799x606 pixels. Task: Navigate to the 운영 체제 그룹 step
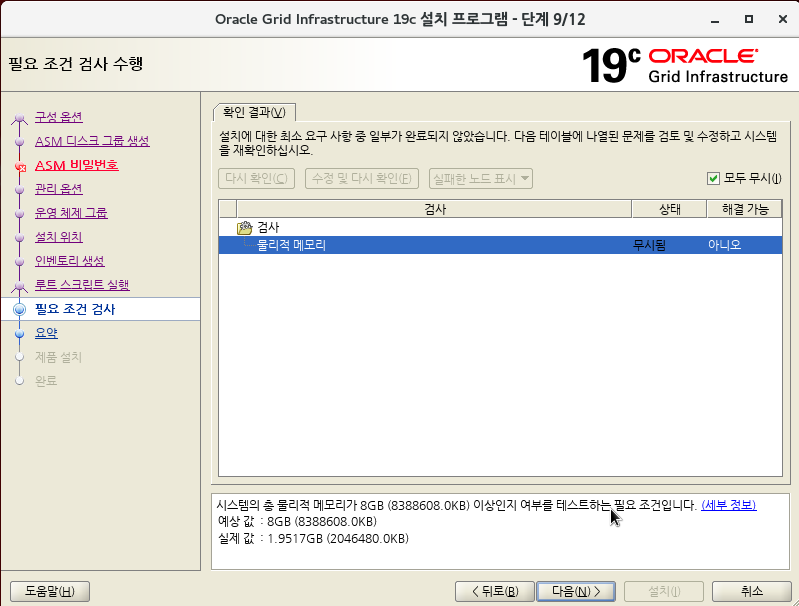point(71,213)
